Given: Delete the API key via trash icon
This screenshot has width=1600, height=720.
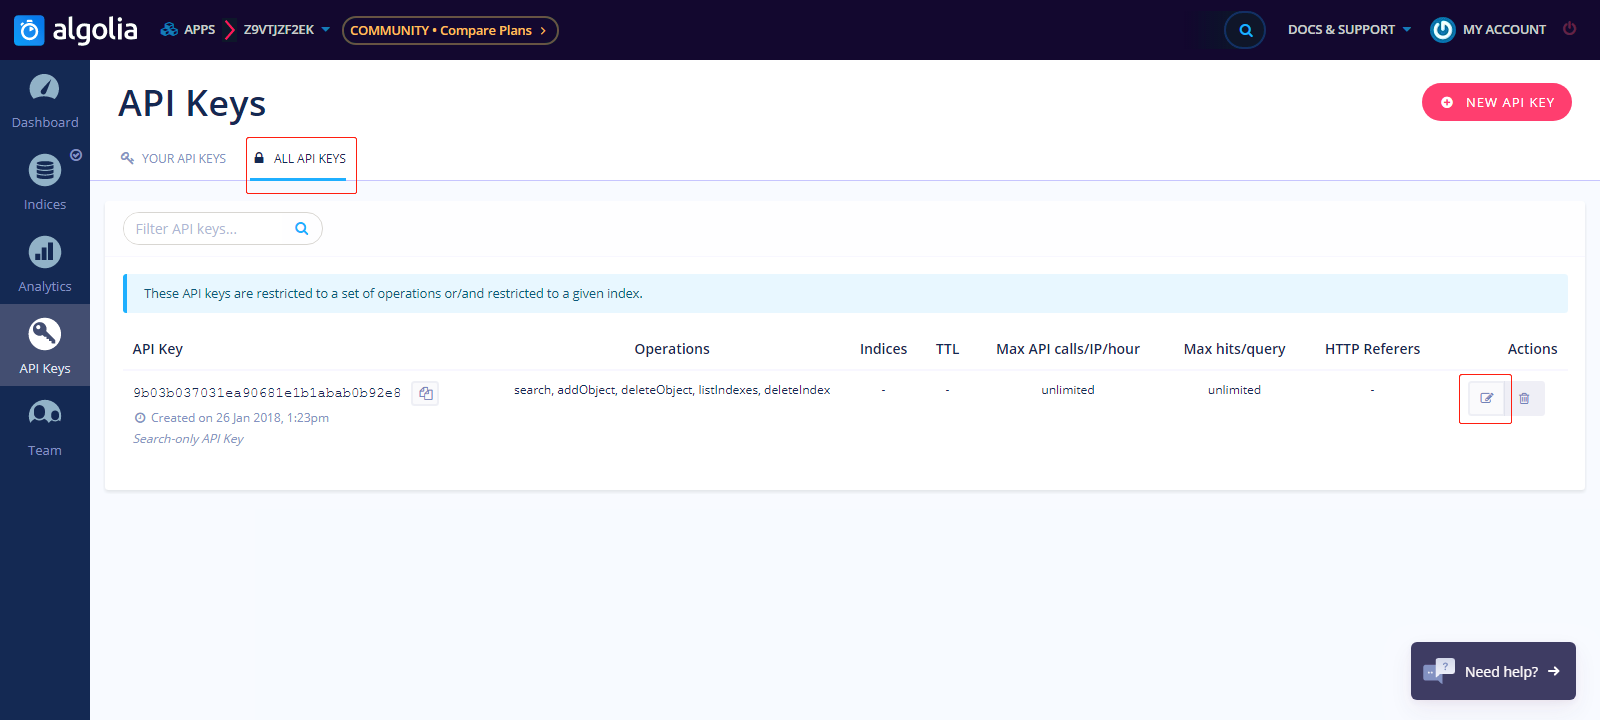Looking at the screenshot, I should click(1524, 398).
